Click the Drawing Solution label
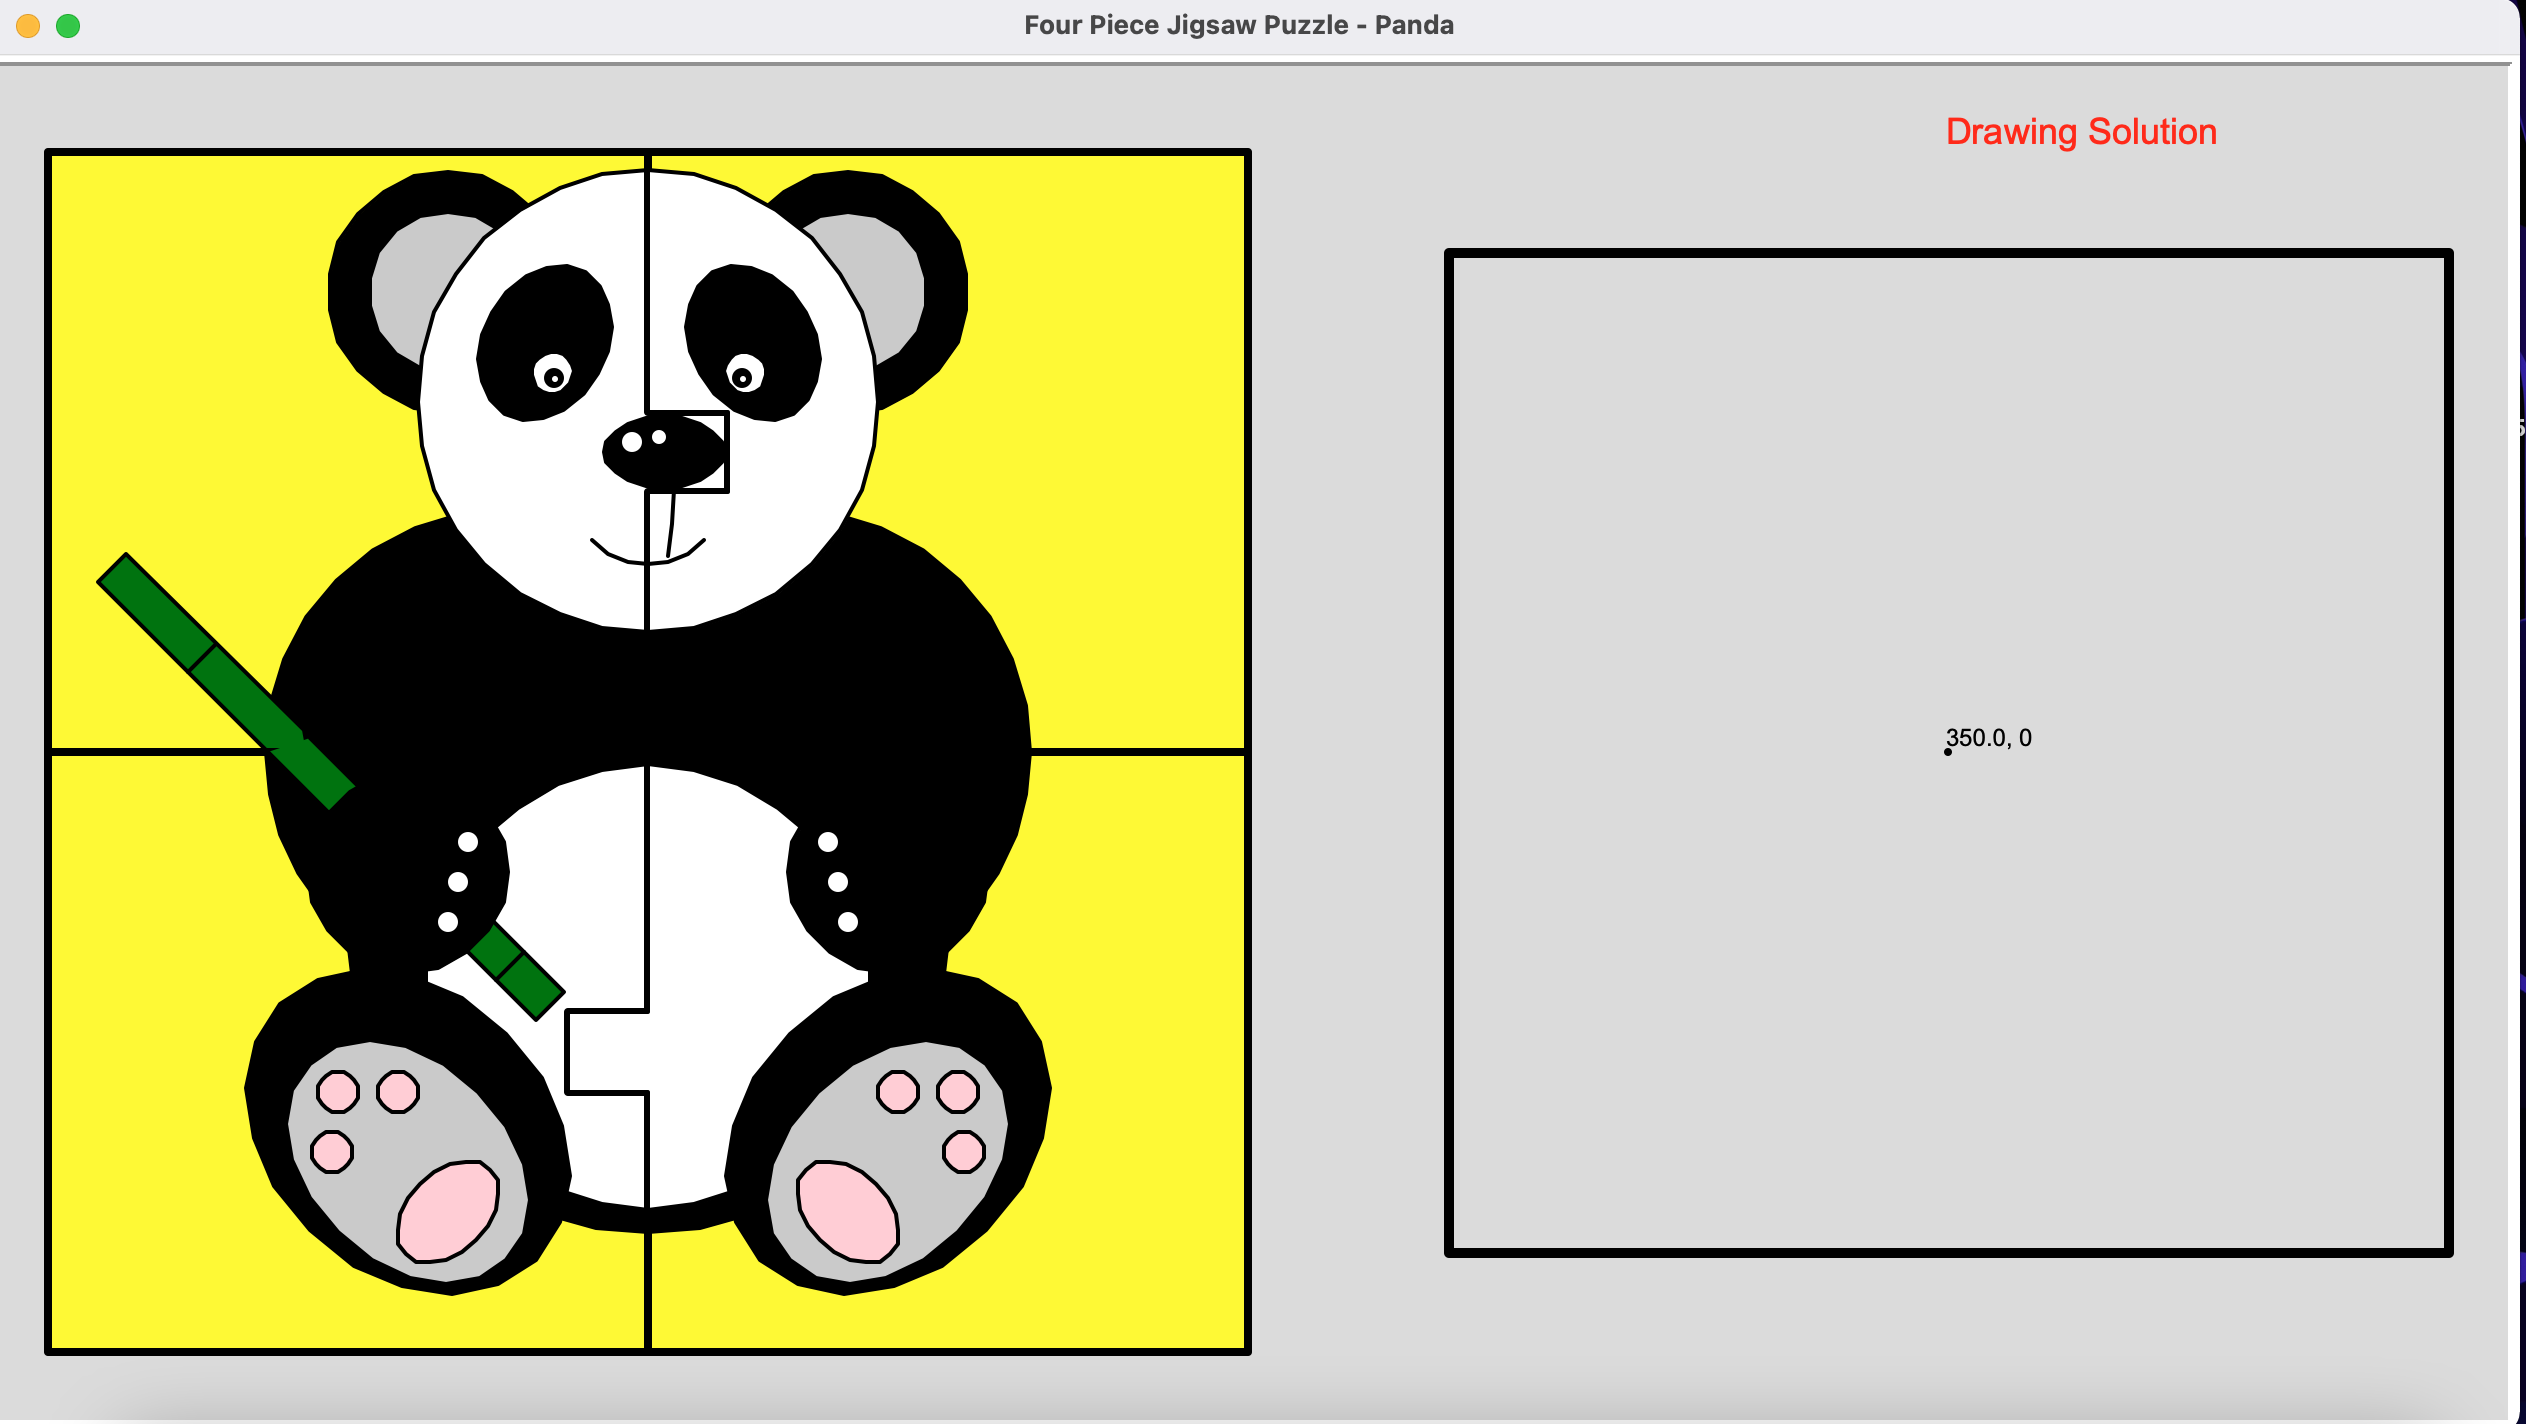This screenshot has height=1424, width=2526. click(x=2082, y=131)
